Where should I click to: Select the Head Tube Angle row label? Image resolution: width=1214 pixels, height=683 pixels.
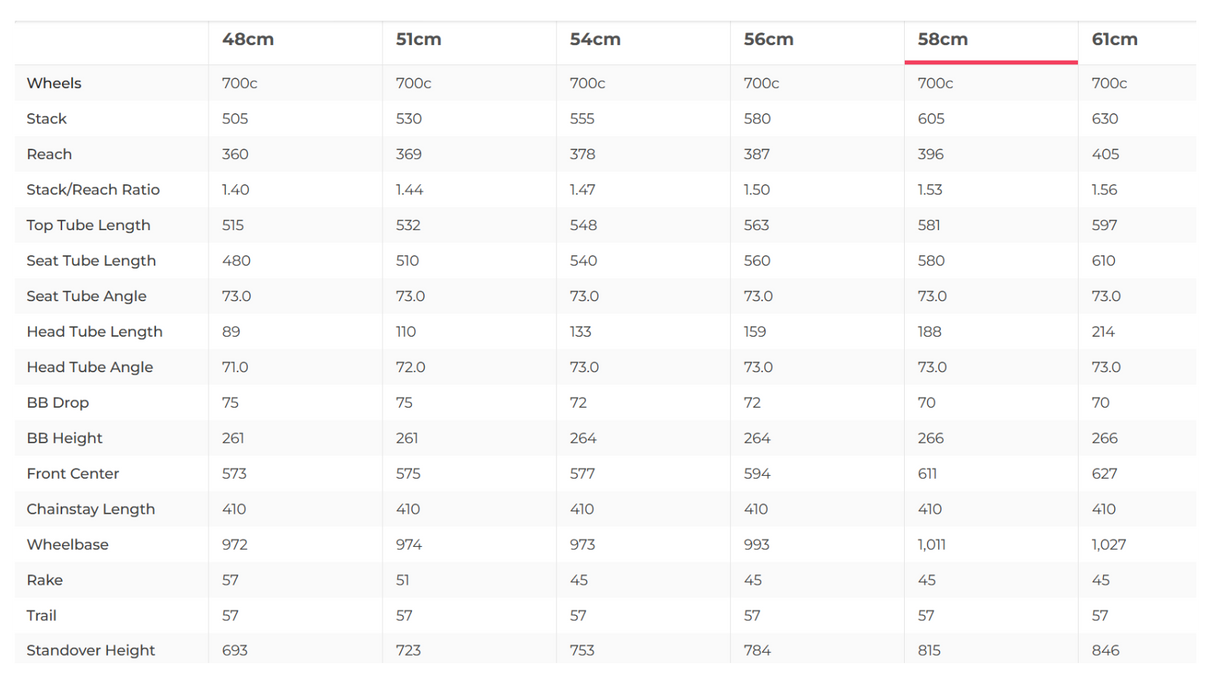90,367
